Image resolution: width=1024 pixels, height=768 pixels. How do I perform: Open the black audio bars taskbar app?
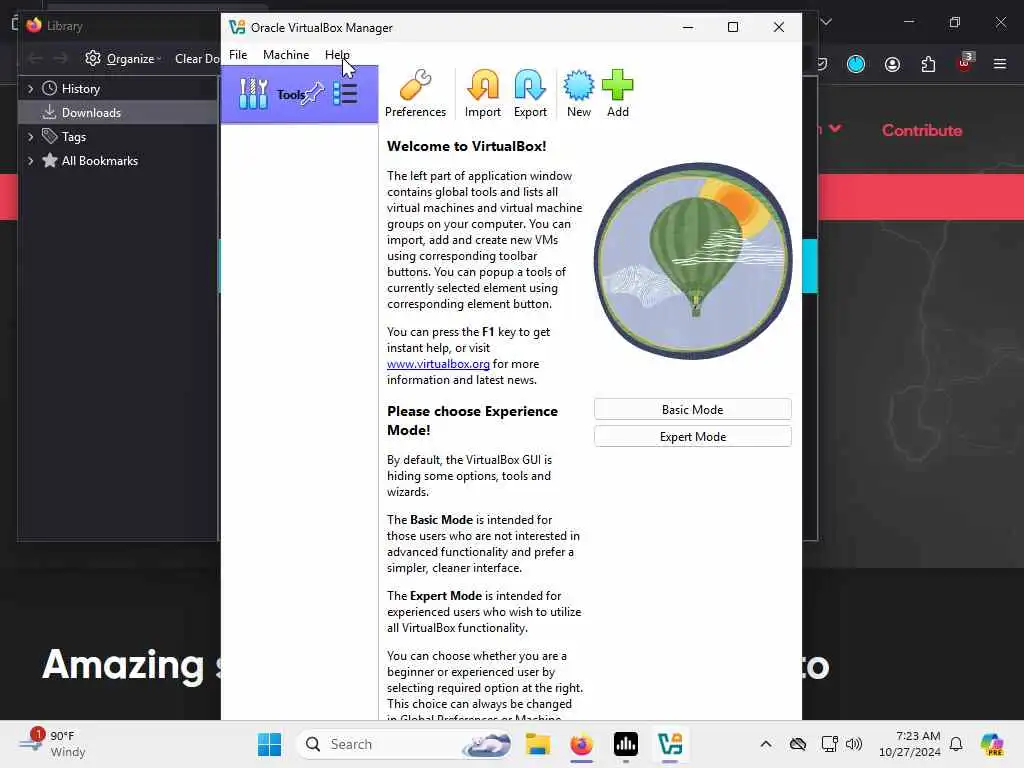coord(626,744)
